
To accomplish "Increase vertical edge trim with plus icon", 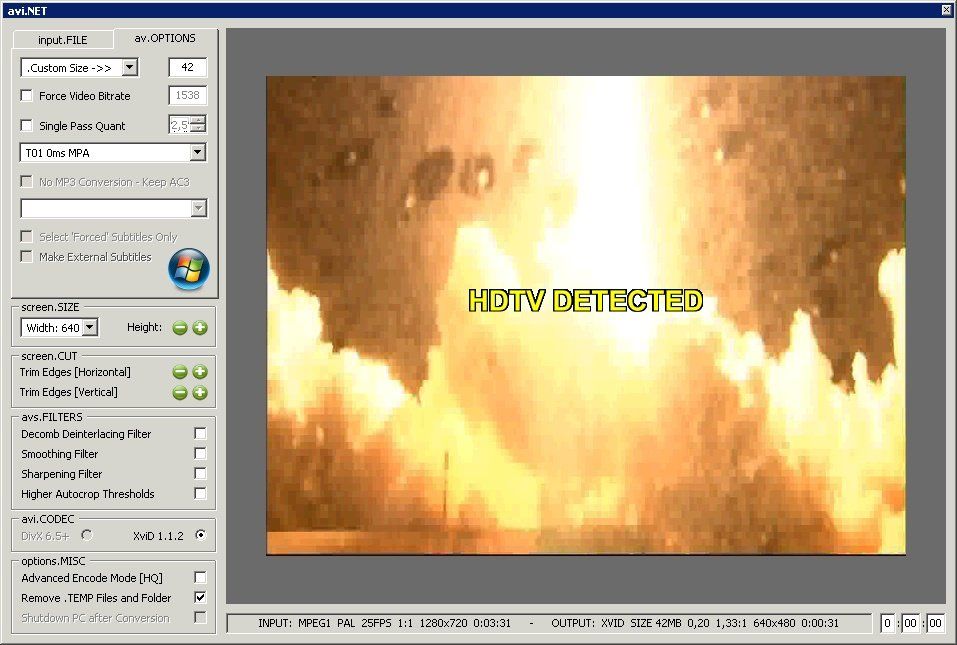I will pyautogui.click(x=200, y=392).
